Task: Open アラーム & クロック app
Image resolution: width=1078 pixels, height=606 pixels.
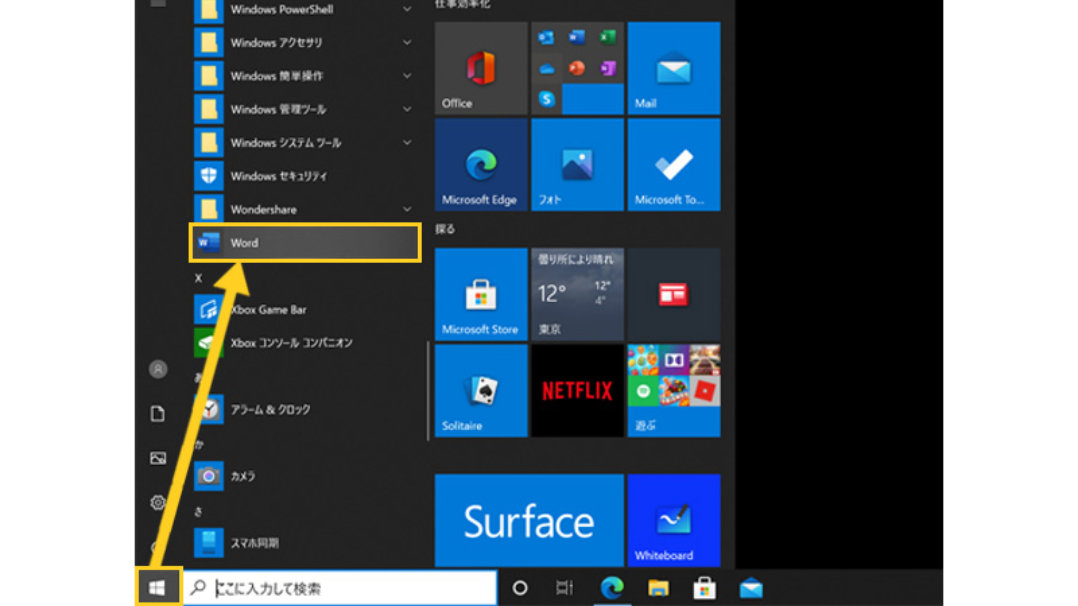Action: pos(305,409)
